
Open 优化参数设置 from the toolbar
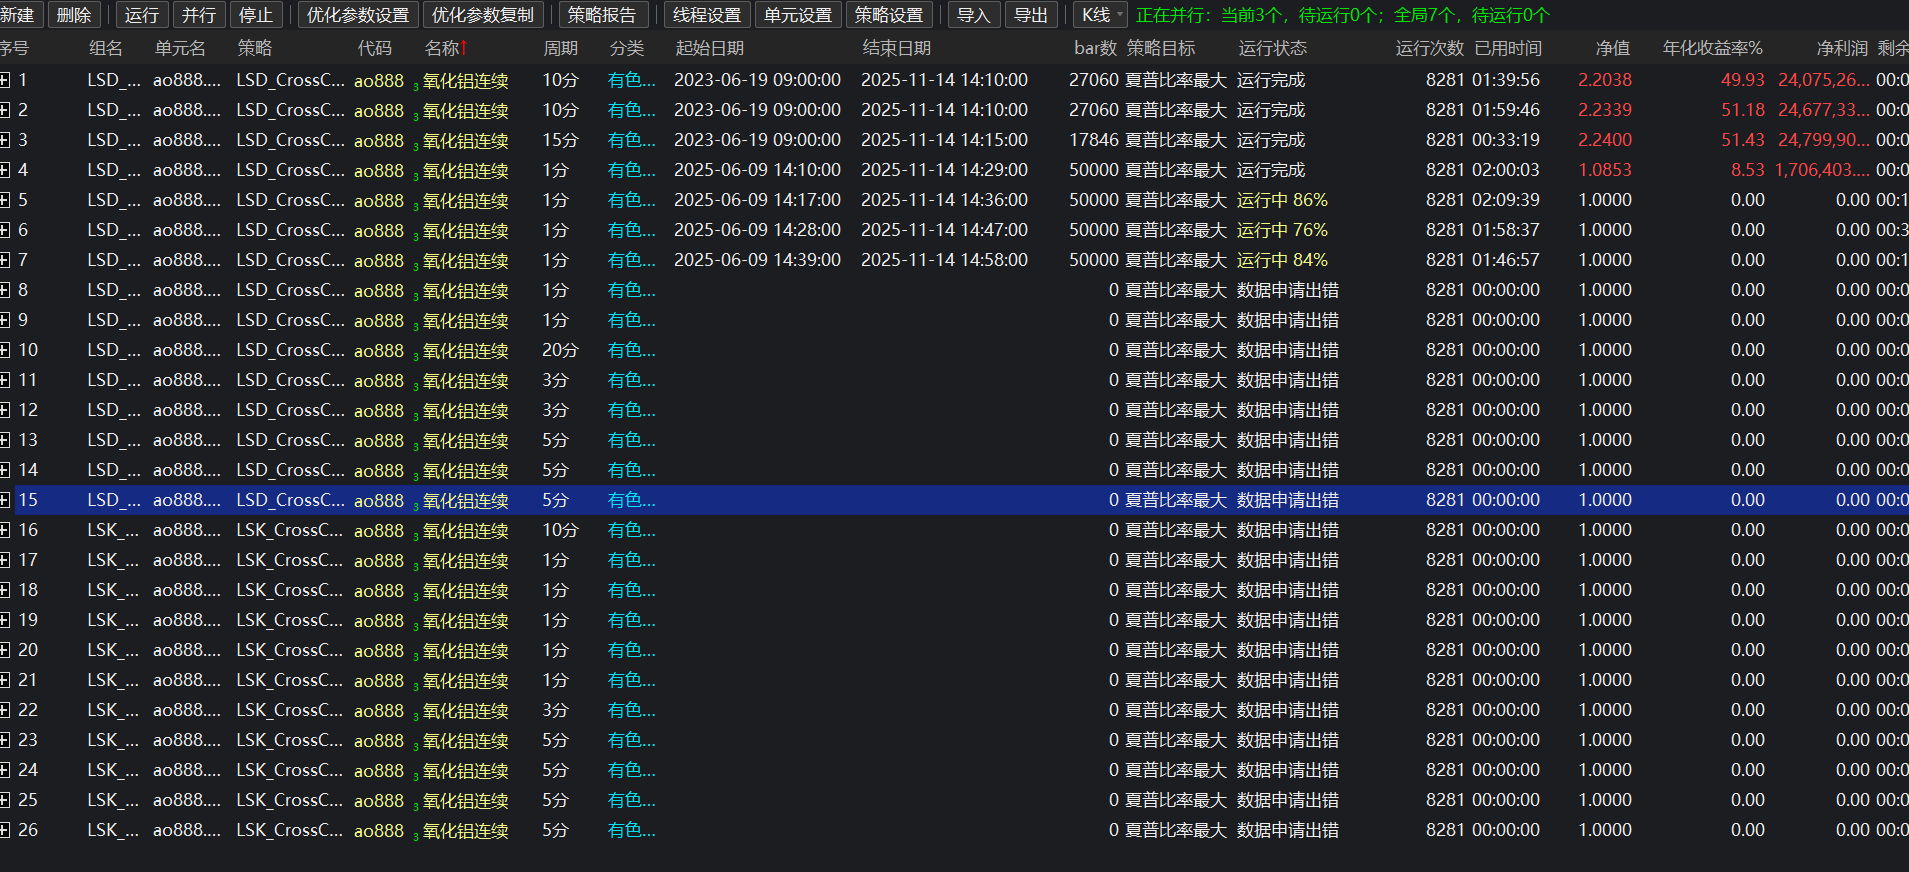pyautogui.click(x=358, y=15)
